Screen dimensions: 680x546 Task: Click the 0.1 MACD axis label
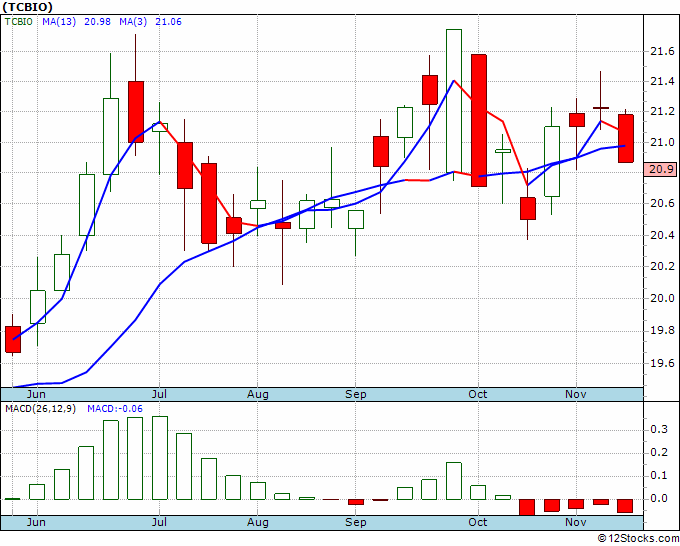click(659, 476)
